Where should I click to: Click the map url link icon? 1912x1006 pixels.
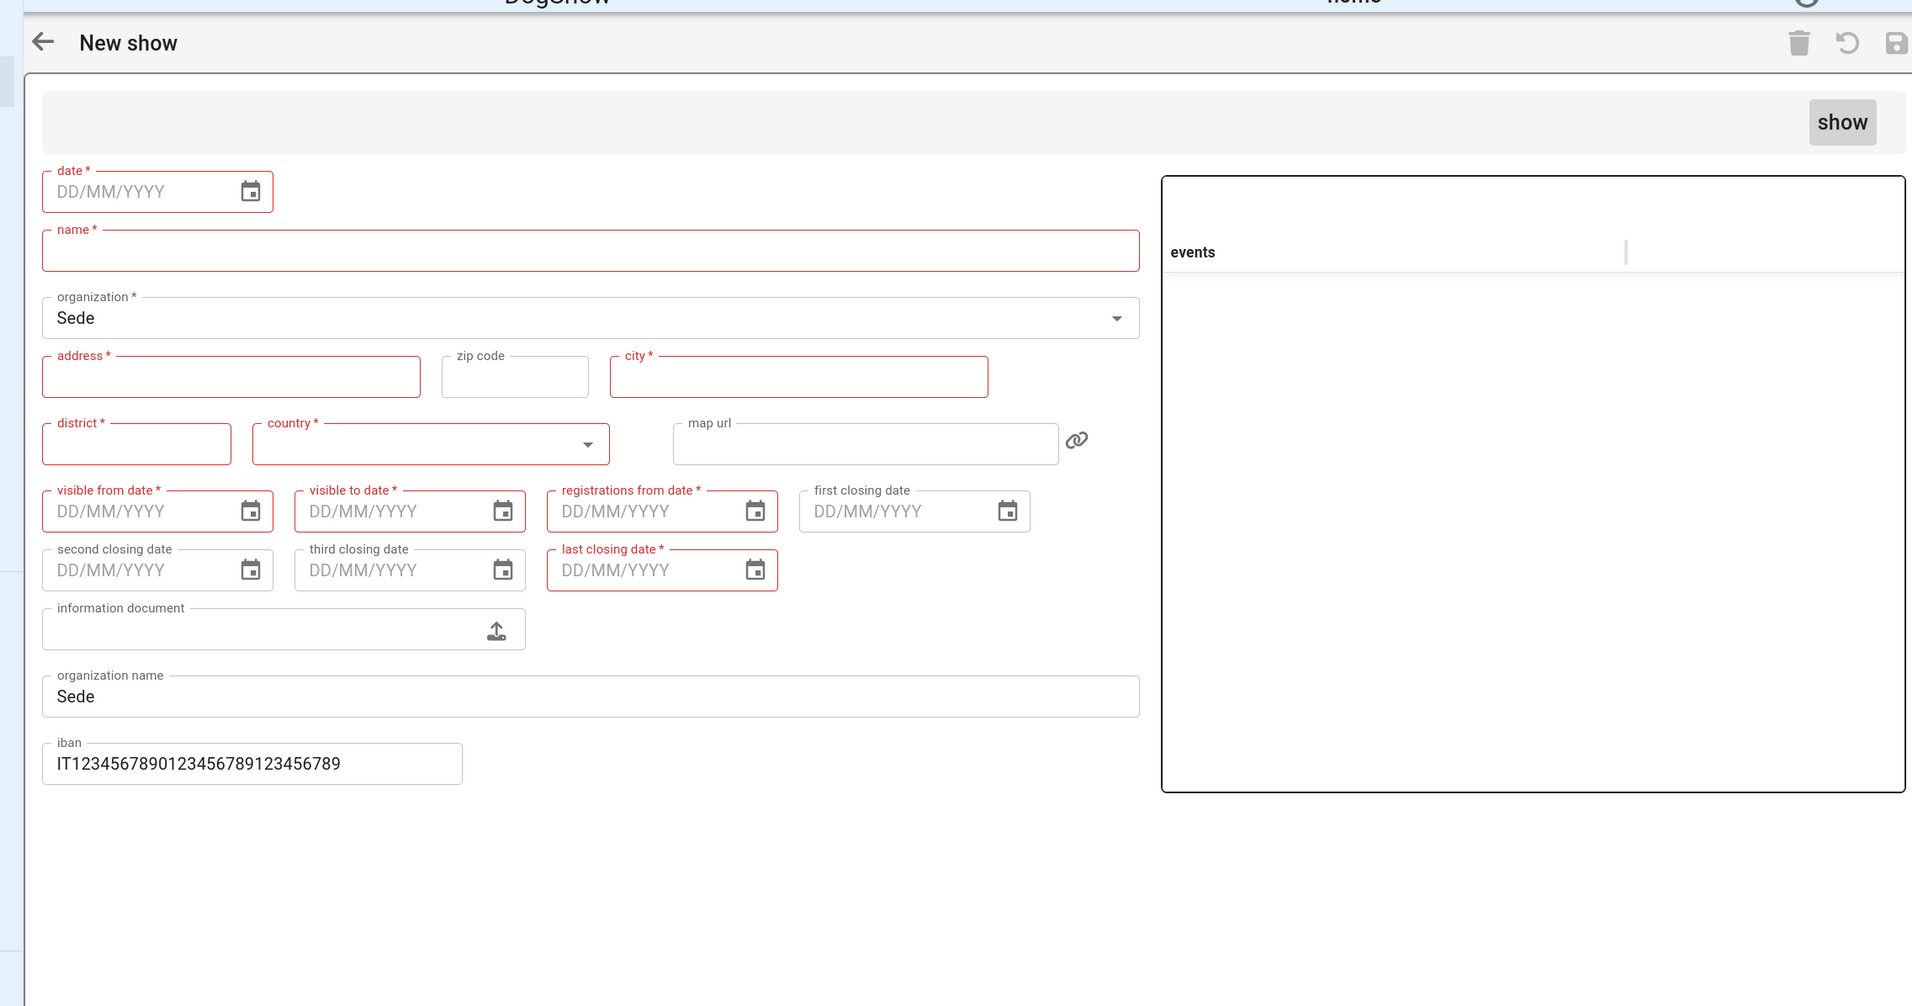coord(1077,440)
